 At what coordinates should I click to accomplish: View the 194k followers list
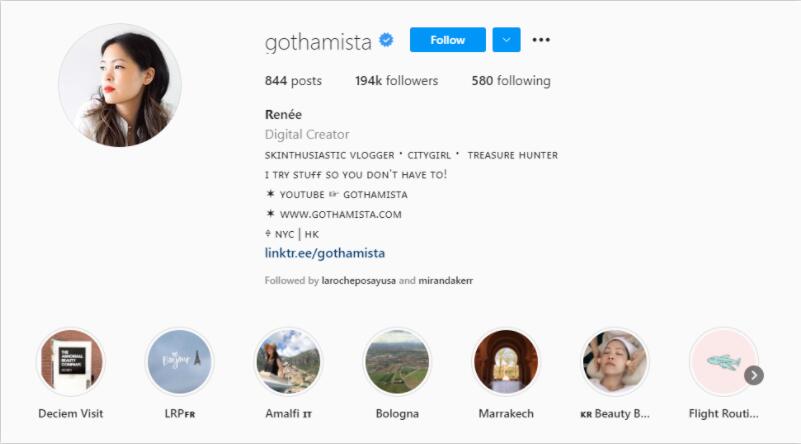click(396, 81)
